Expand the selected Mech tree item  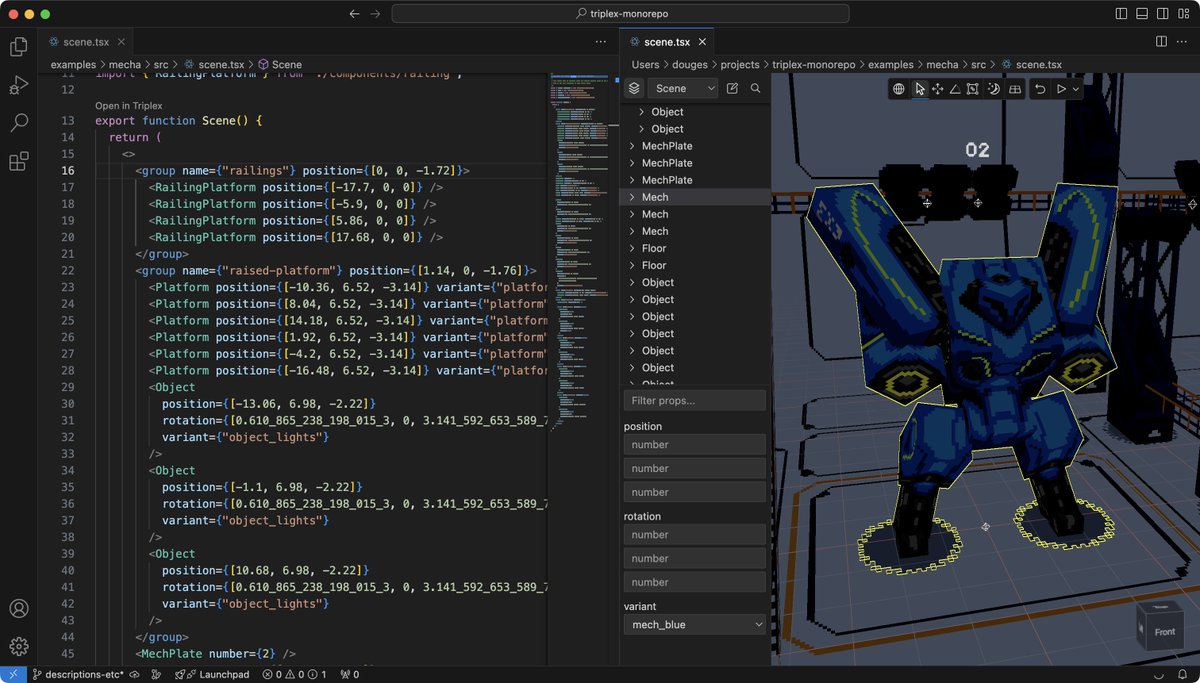[632, 197]
